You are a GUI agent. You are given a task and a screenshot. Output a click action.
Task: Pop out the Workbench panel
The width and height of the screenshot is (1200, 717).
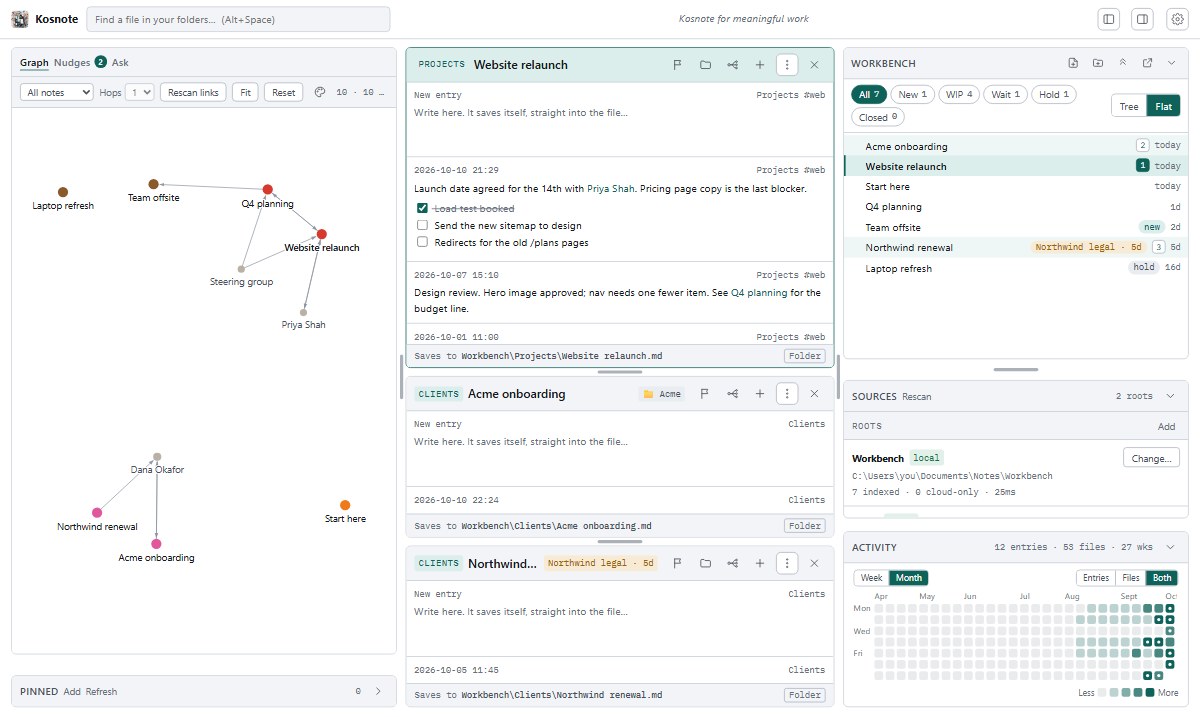click(1147, 63)
